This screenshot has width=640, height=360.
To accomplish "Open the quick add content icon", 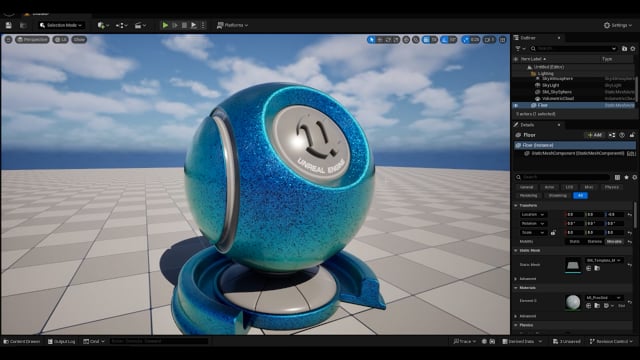I will [103, 25].
